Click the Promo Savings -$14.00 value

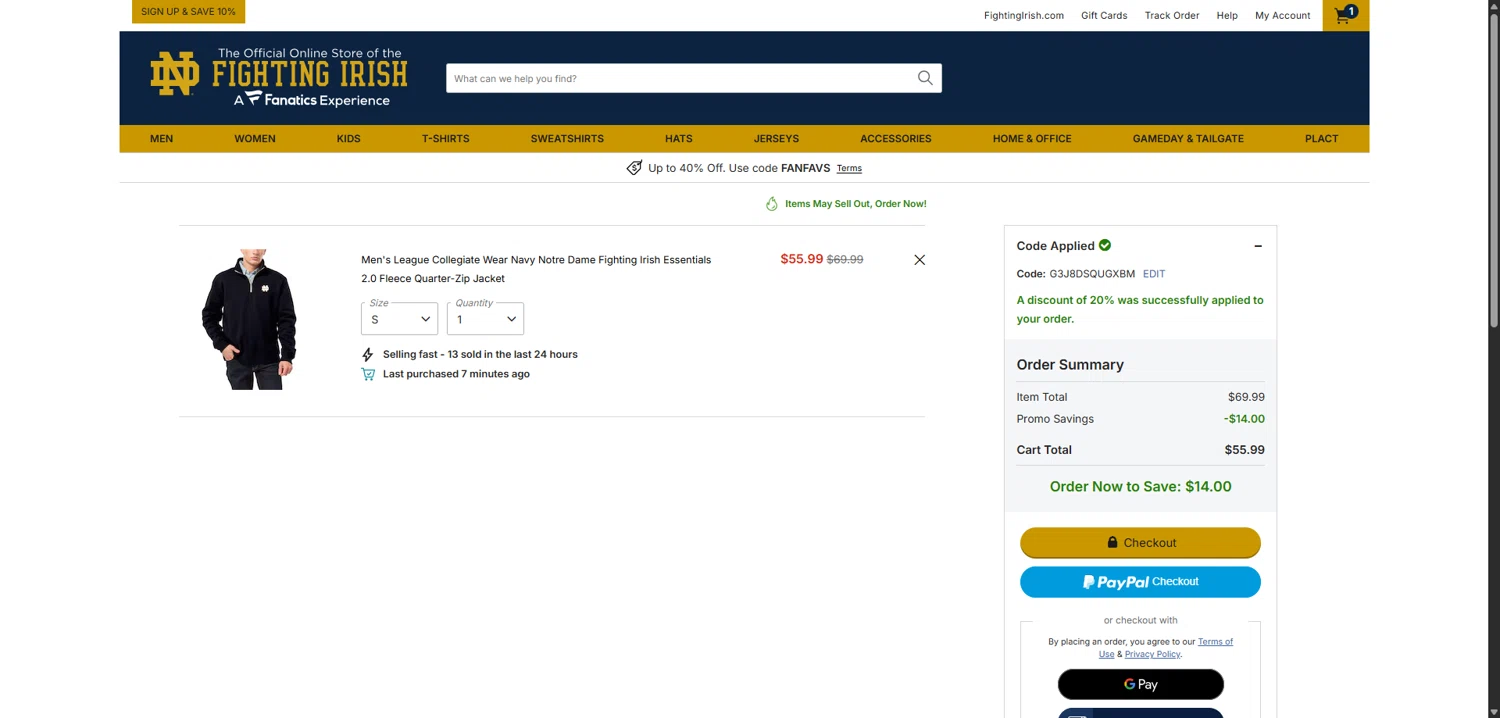(x=1244, y=419)
